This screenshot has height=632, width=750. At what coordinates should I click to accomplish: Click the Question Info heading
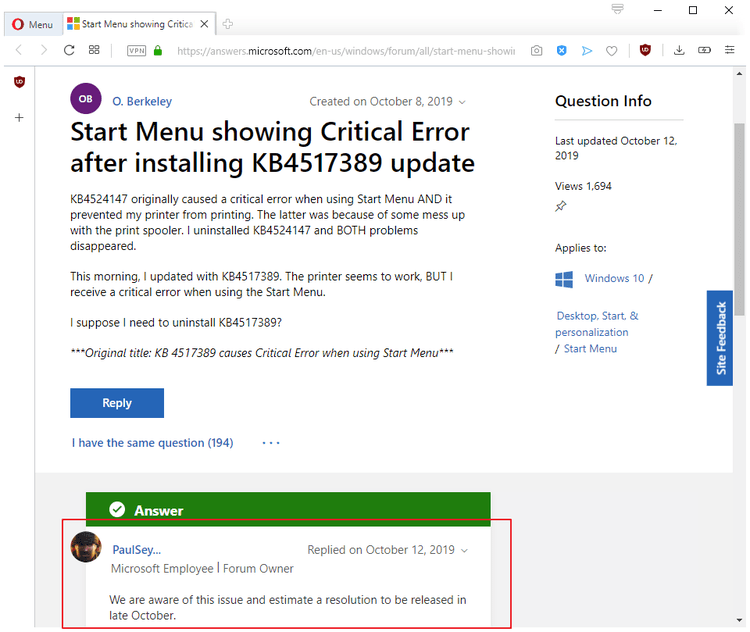pyautogui.click(x=603, y=101)
